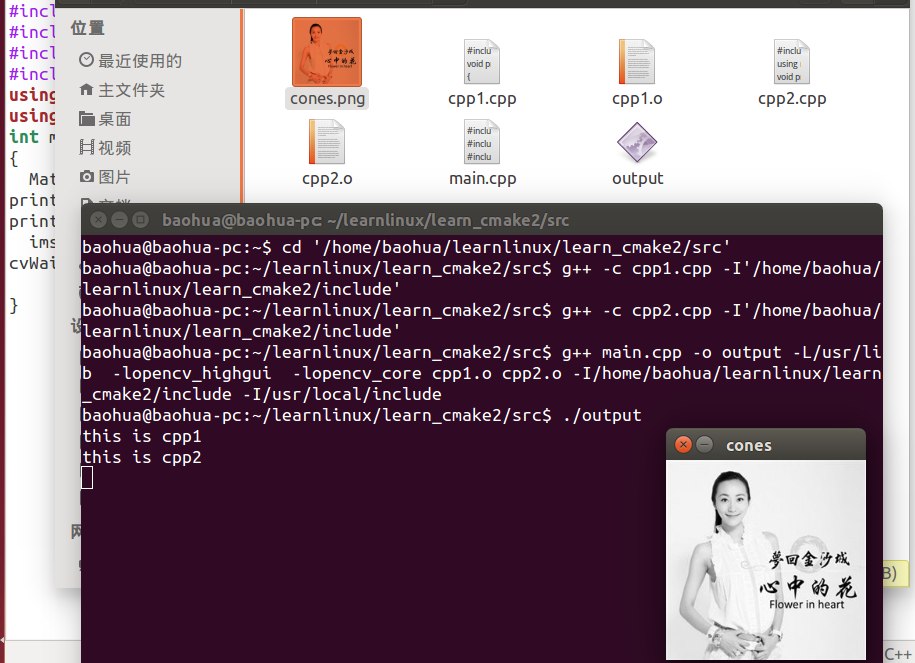The image size is (915, 663).
Task: Click the terminal title bar text
Action: [x=365, y=221]
